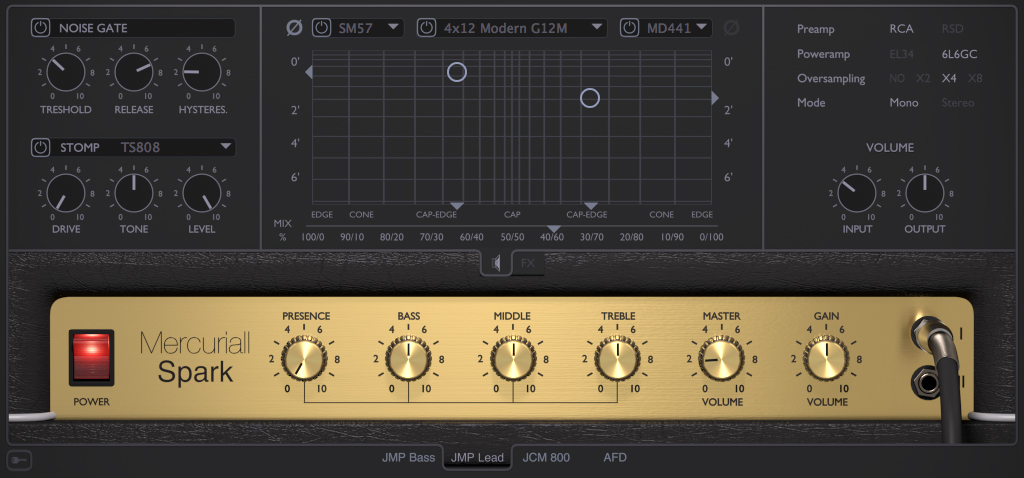The image size is (1024, 478).
Task: Set oversampling to X4
Action: (949, 78)
